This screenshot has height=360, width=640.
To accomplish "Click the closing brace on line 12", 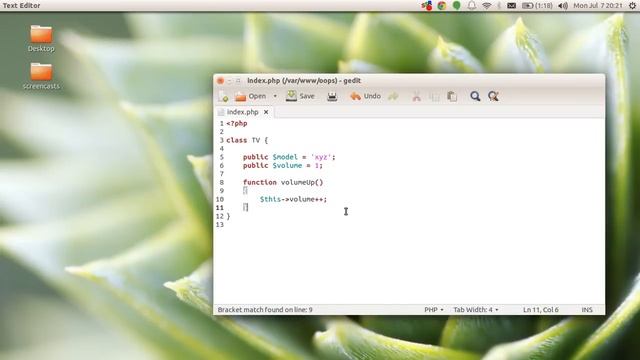I will (228, 216).
